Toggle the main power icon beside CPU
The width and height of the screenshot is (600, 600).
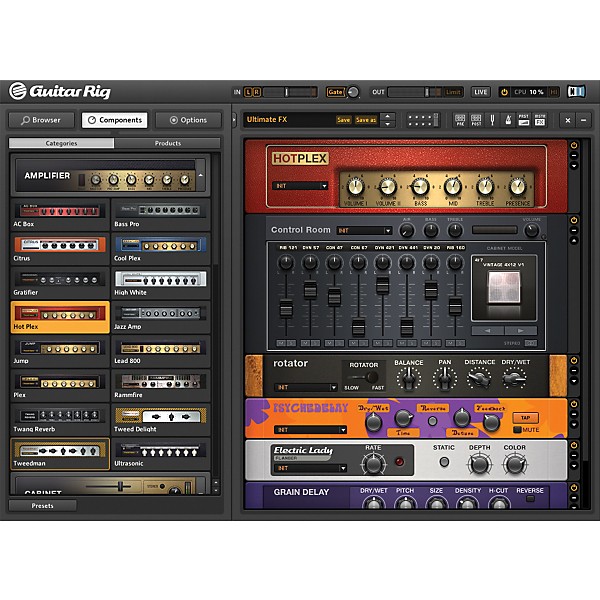pyautogui.click(x=504, y=92)
